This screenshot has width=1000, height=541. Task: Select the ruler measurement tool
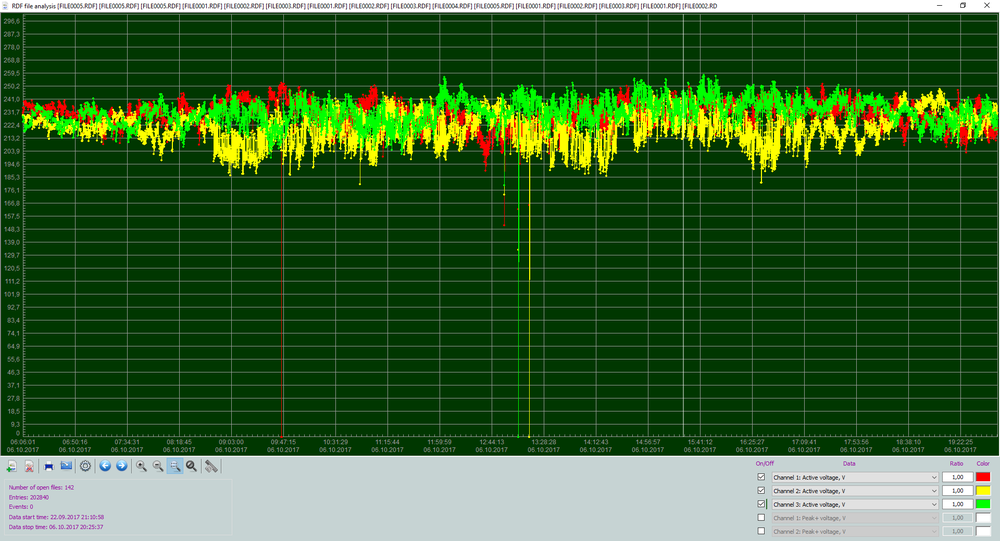[x=211, y=466]
